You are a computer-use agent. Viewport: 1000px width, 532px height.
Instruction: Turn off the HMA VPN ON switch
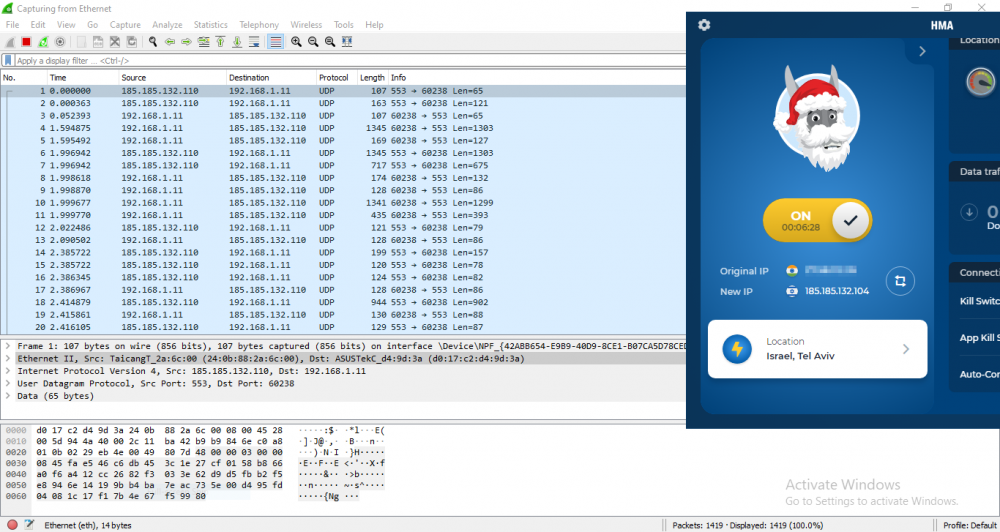pos(817,220)
